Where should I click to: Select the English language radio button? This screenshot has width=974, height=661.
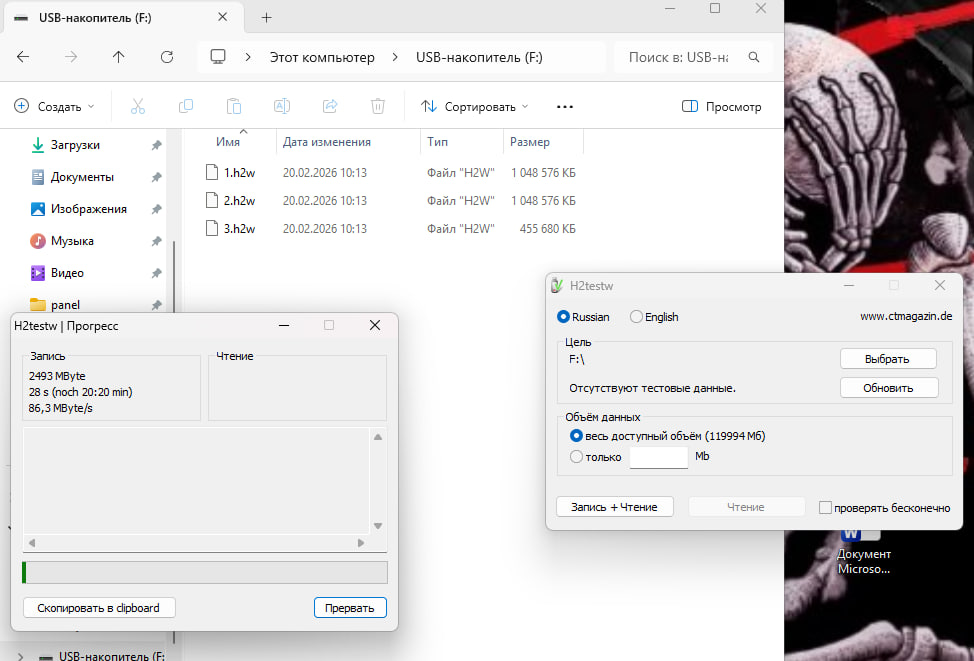(x=637, y=317)
